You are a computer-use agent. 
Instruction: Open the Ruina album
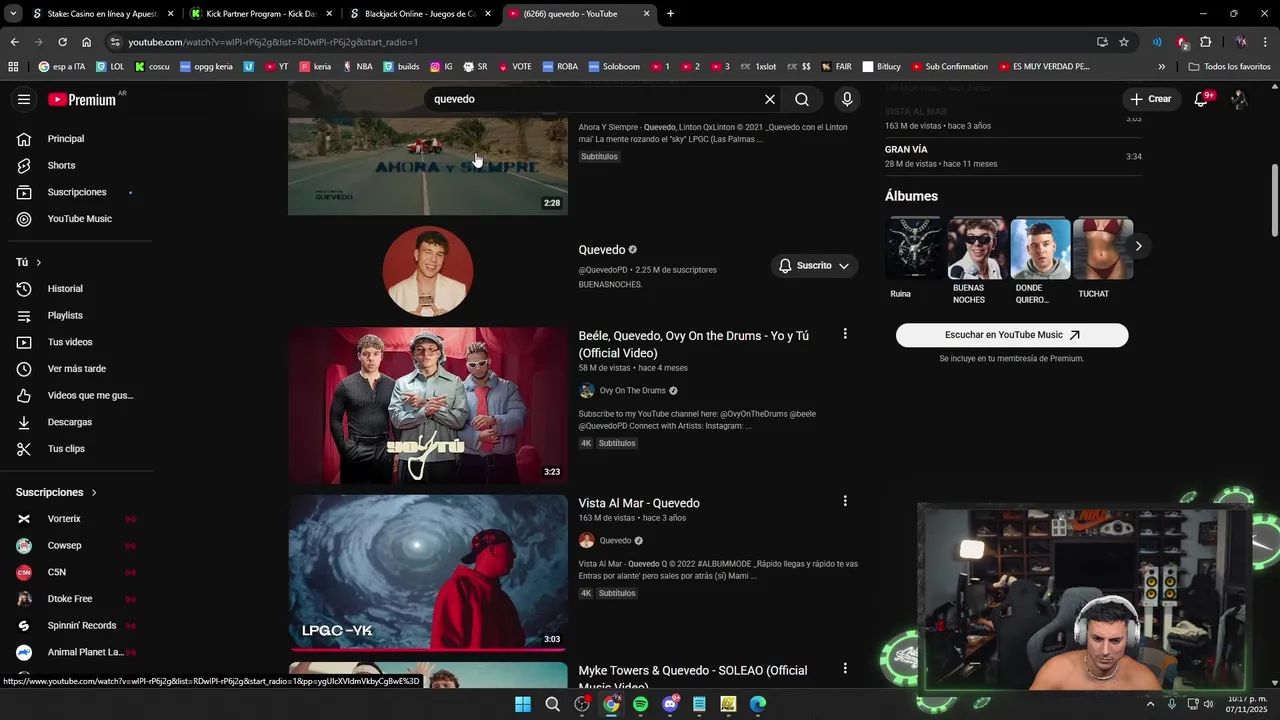pos(914,258)
